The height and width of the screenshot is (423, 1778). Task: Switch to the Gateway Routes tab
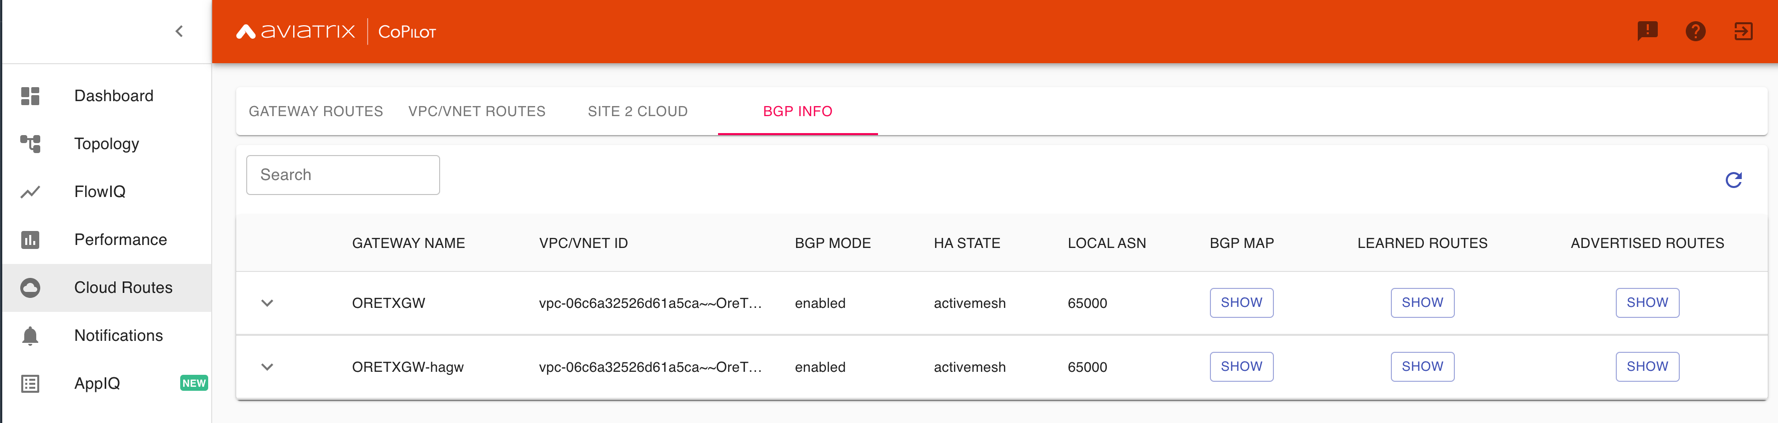(x=316, y=111)
